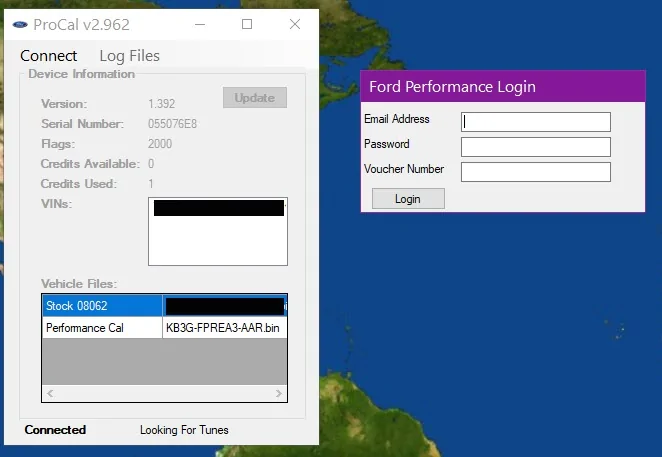Focus the Email Address input field
Viewport: 662px width, 457px height.
[x=536, y=122]
